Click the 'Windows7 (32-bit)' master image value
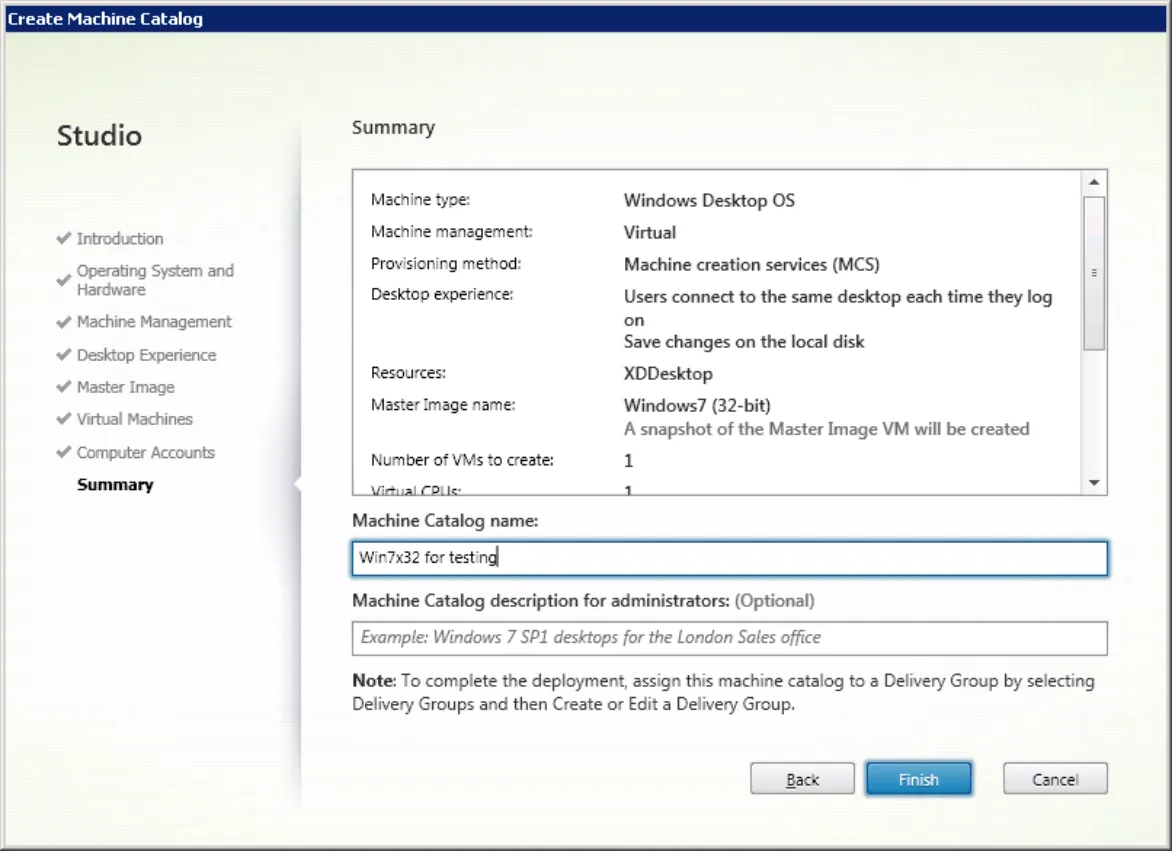 [x=697, y=406]
